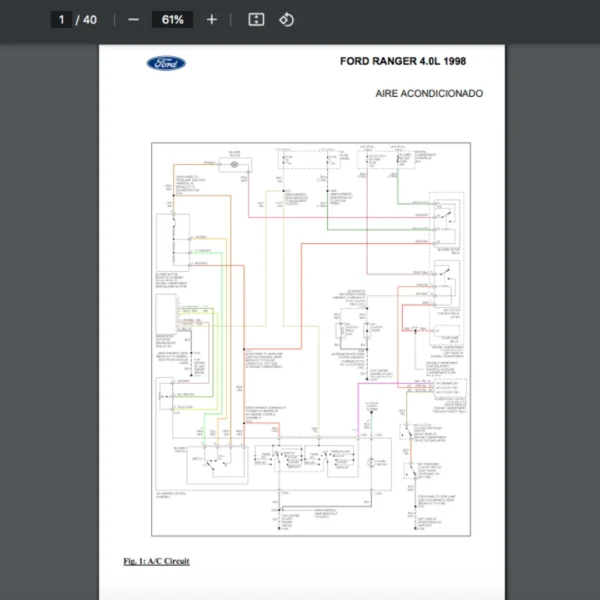Click the zoom out minus button

133,20
